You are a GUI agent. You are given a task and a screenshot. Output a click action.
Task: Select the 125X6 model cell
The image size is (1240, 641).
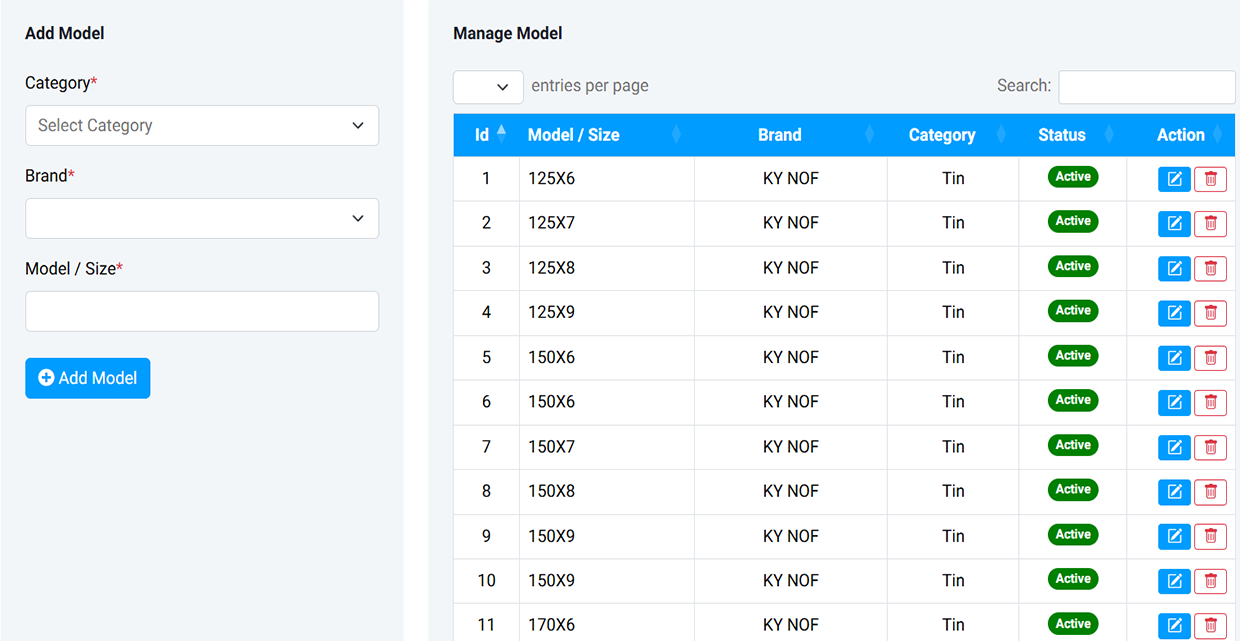[x=606, y=179]
